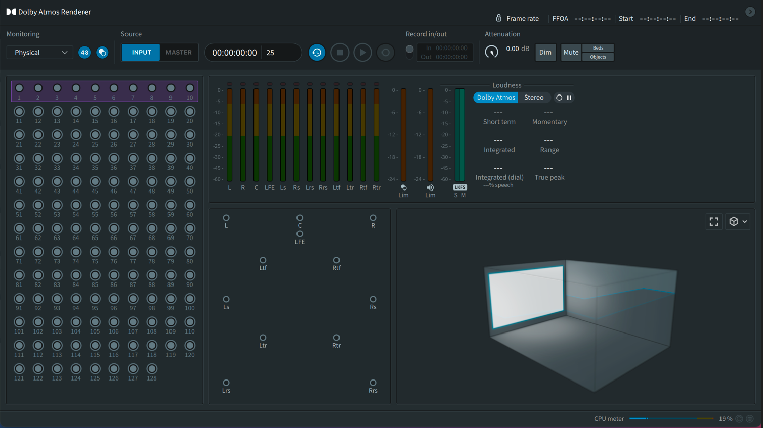Pause the loudness measurement

coord(569,97)
